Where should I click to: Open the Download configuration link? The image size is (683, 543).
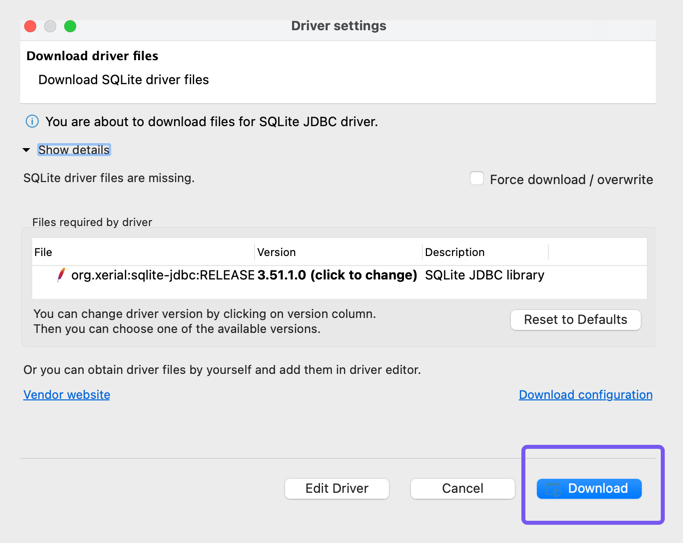point(585,395)
